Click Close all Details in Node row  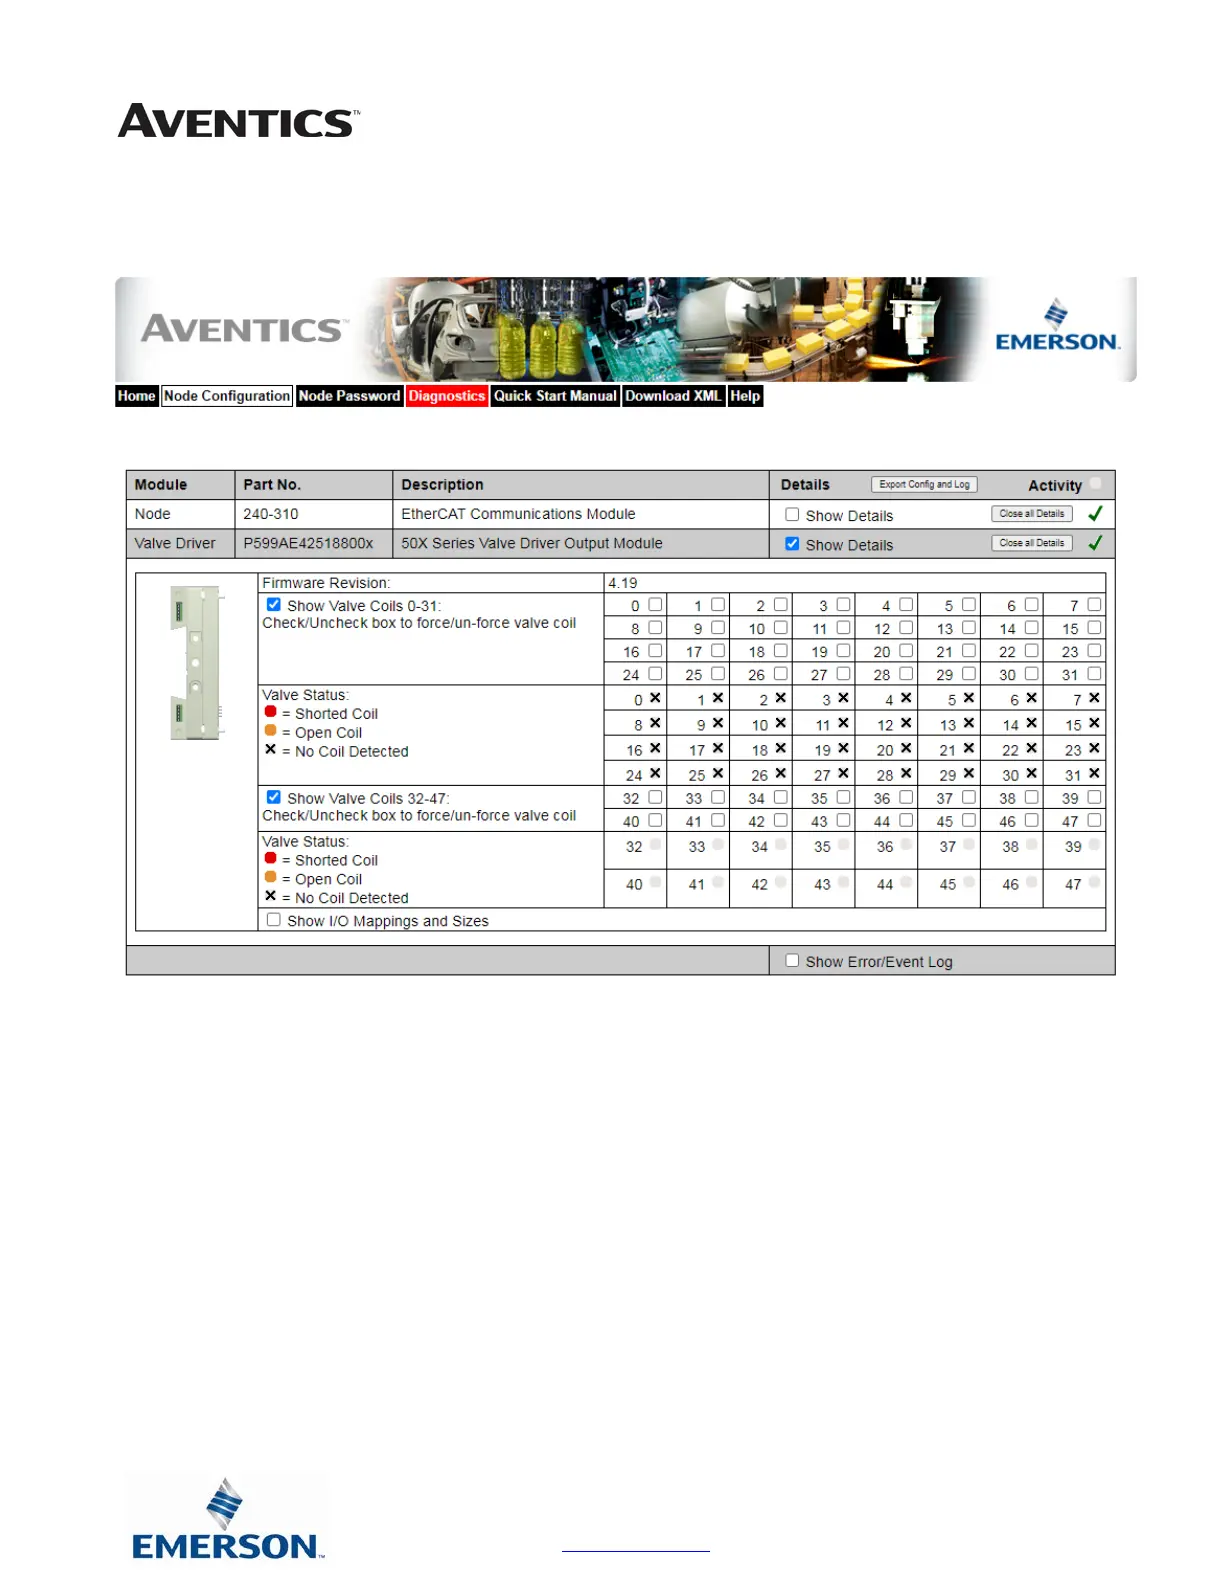click(1032, 513)
